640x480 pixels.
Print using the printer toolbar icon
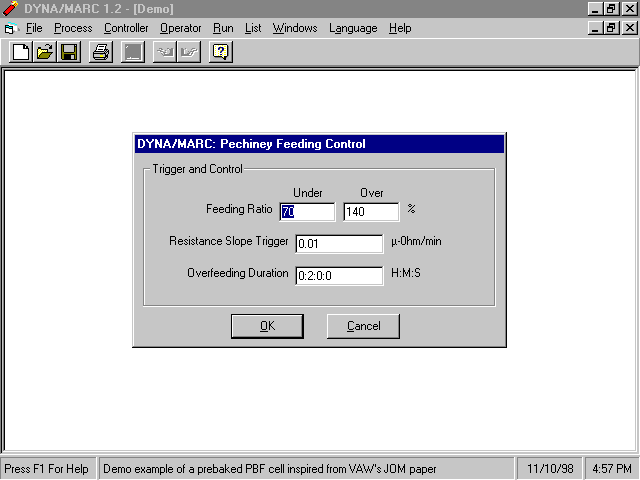tap(101, 52)
